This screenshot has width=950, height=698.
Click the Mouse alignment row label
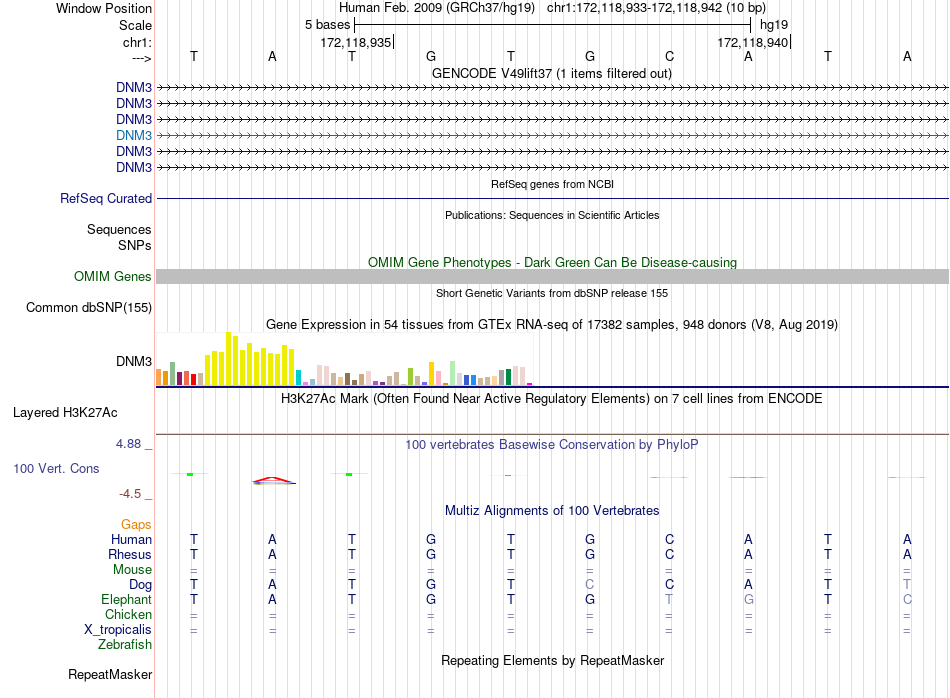[x=133, y=570]
